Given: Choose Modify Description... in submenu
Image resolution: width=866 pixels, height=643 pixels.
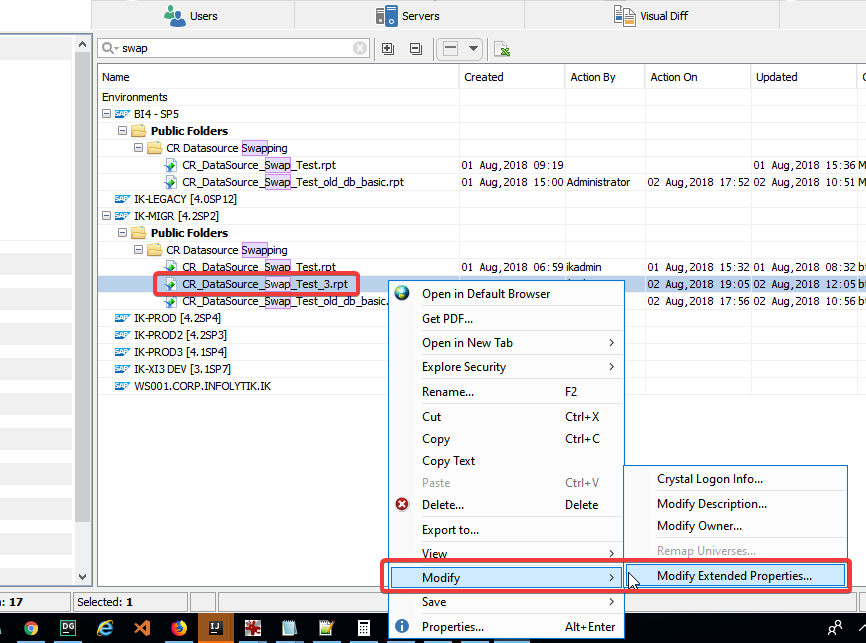Looking at the screenshot, I should (x=736, y=504).
